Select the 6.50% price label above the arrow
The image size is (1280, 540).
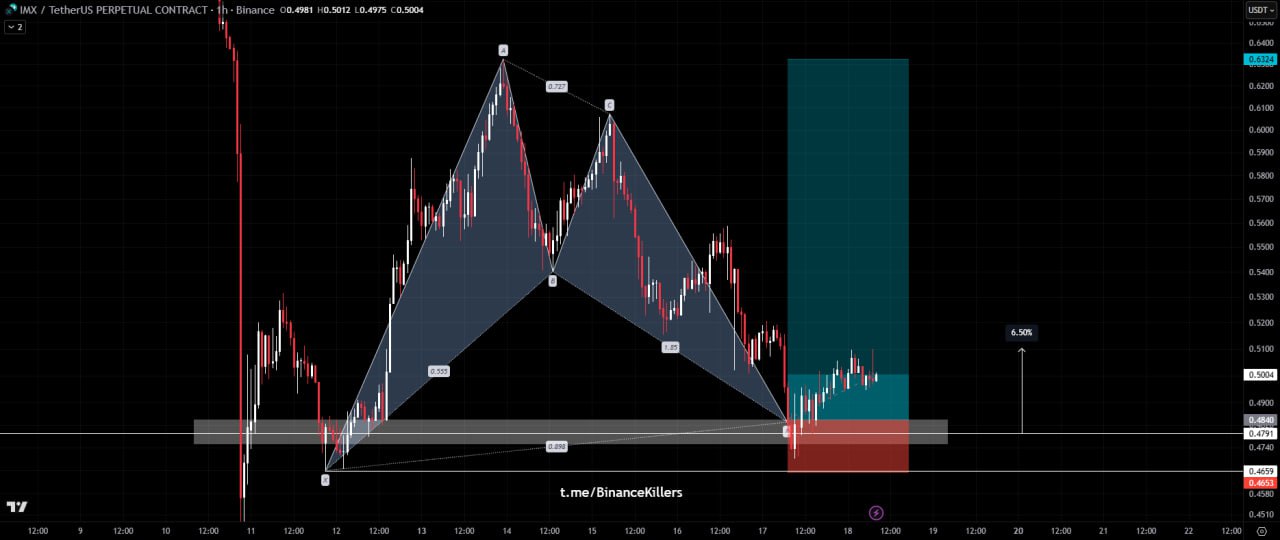[1021, 332]
